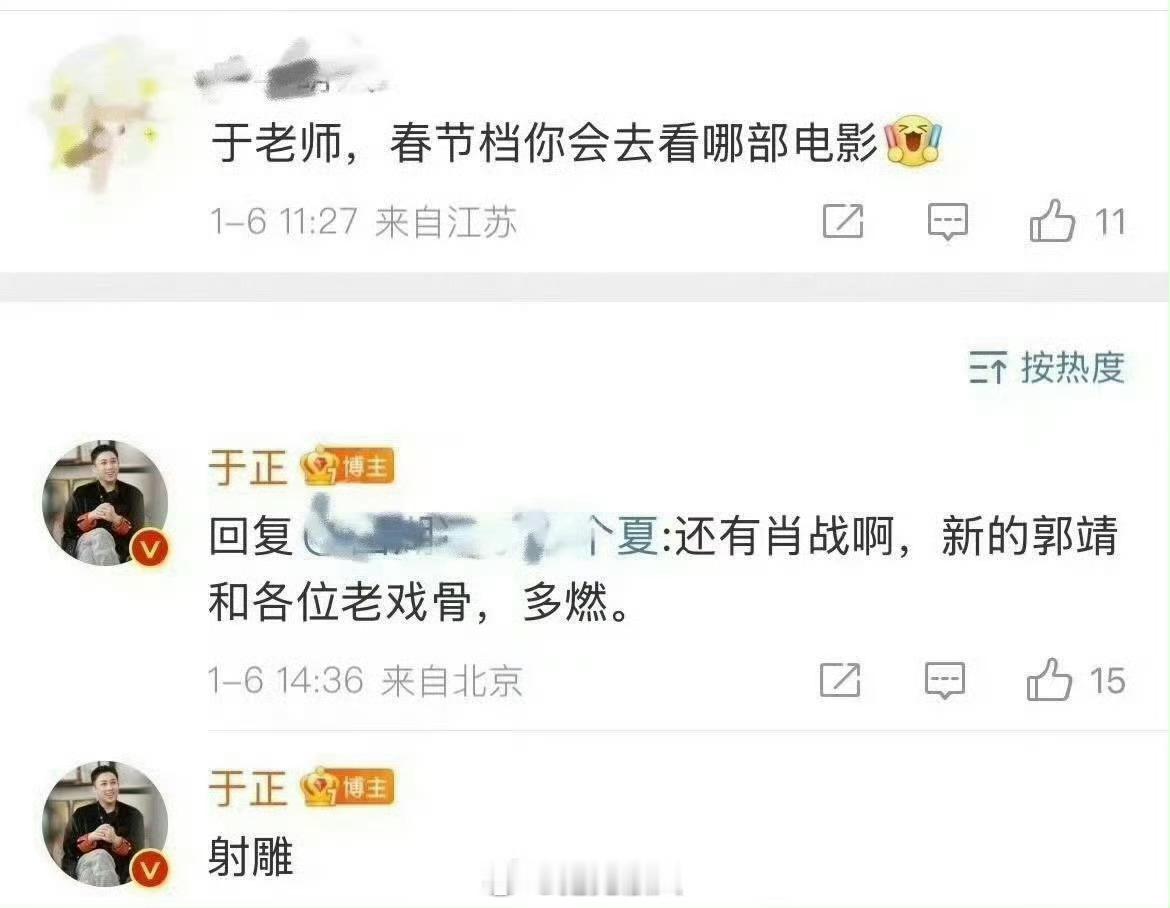The image size is (1170, 908).
Task: Tap the blurred username of the top commenter
Action: click(x=291, y=71)
